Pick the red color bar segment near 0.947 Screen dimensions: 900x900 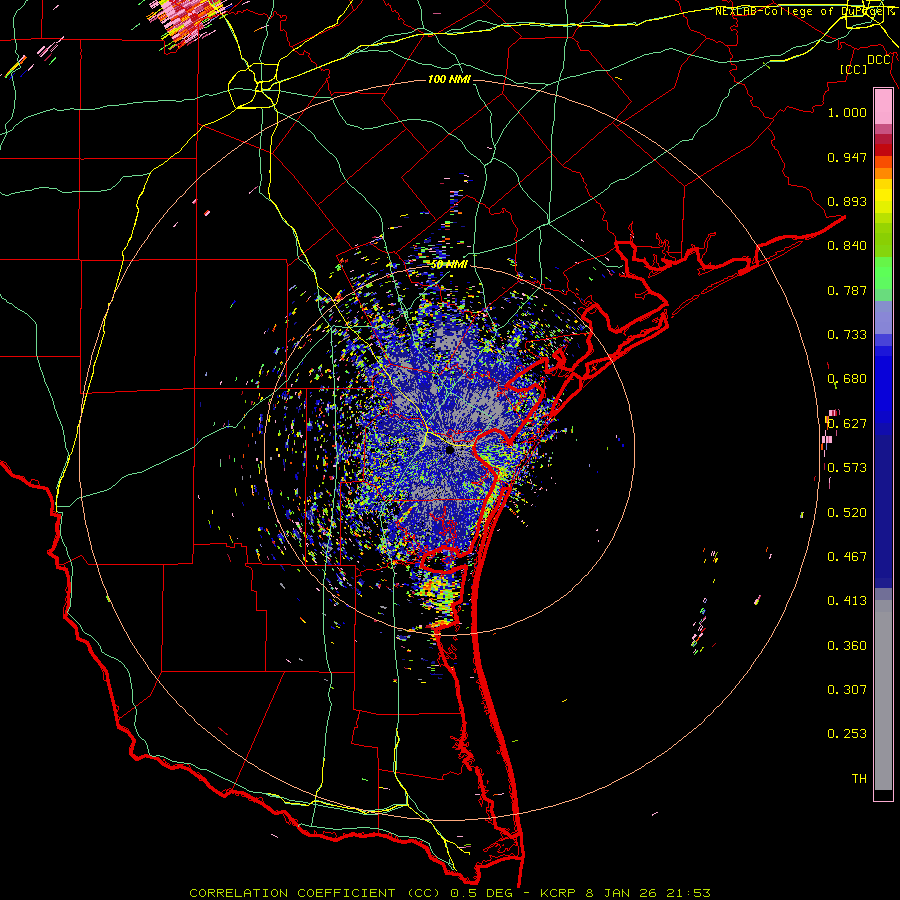[x=883, y=149]
